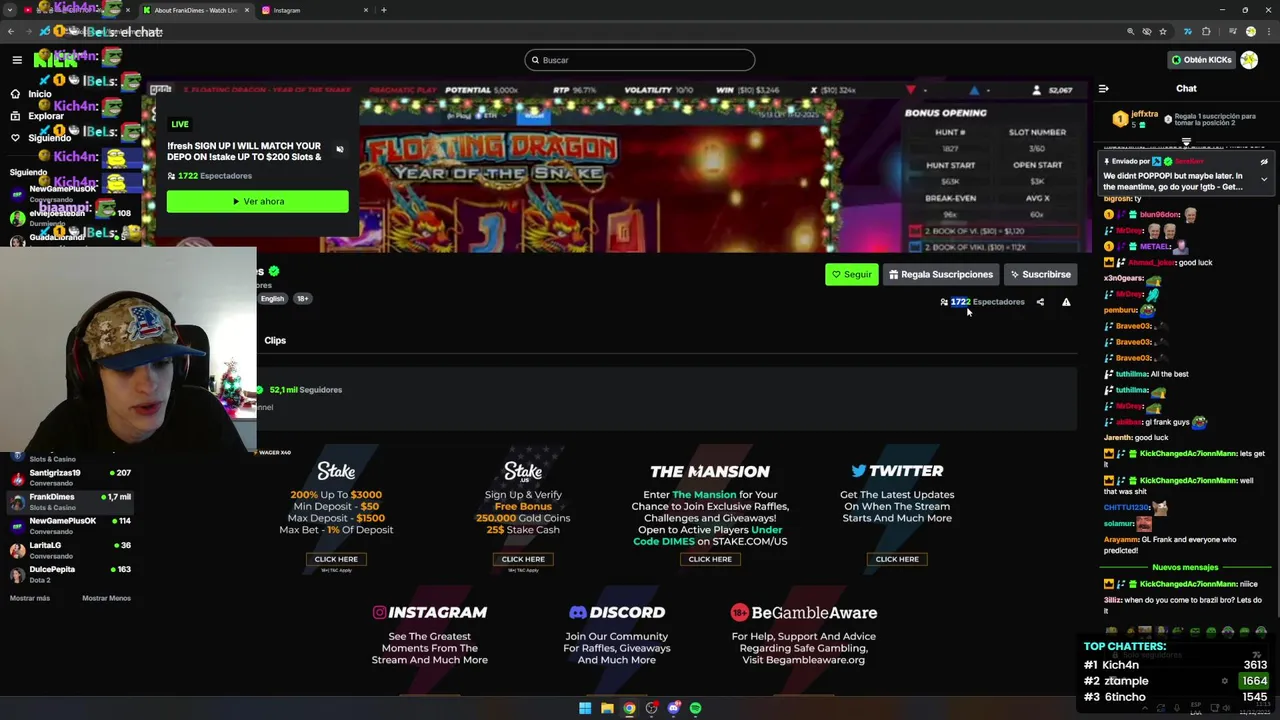Open the browser extensions puzzle icon
Image resolution: width=1280 pixels, height=720 pixels.
pyautogui.click(x=1206, y=32)
